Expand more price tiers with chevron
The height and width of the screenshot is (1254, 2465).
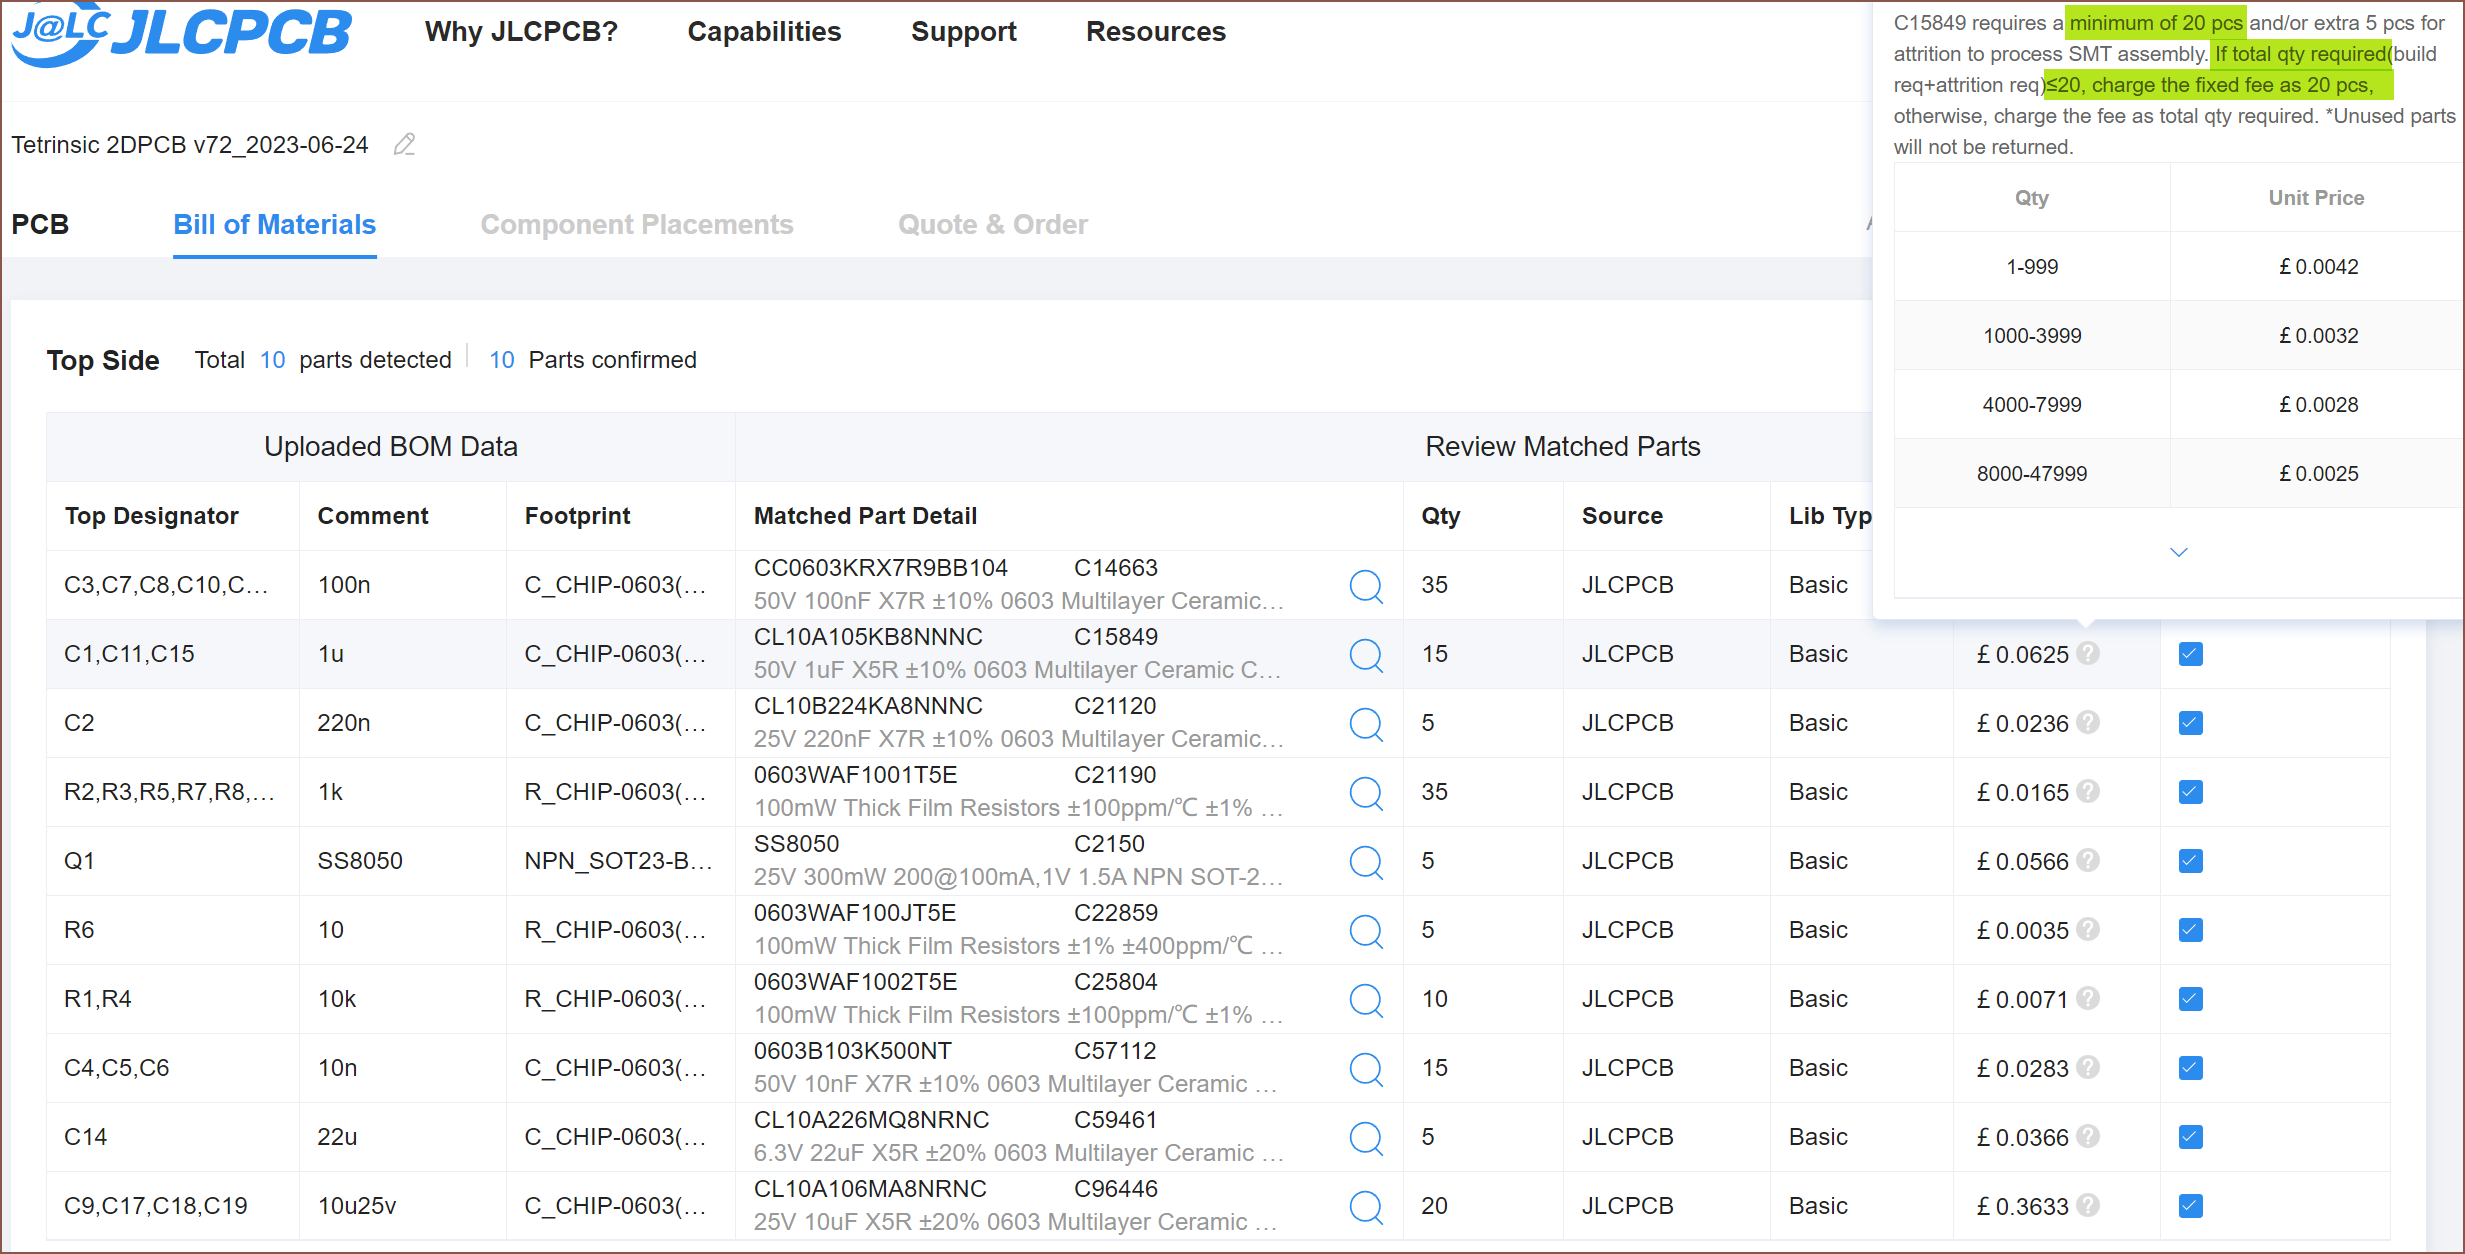[2179, 552]
